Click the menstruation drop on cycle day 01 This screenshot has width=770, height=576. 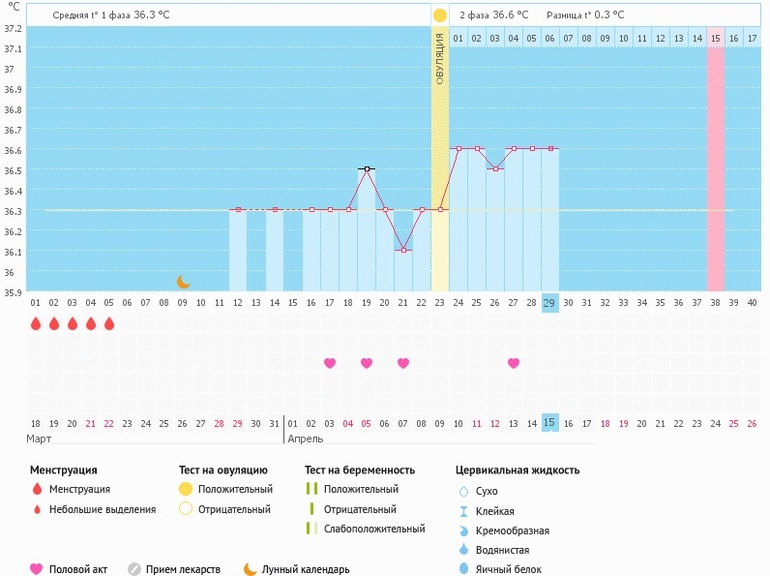pos(36,324)
